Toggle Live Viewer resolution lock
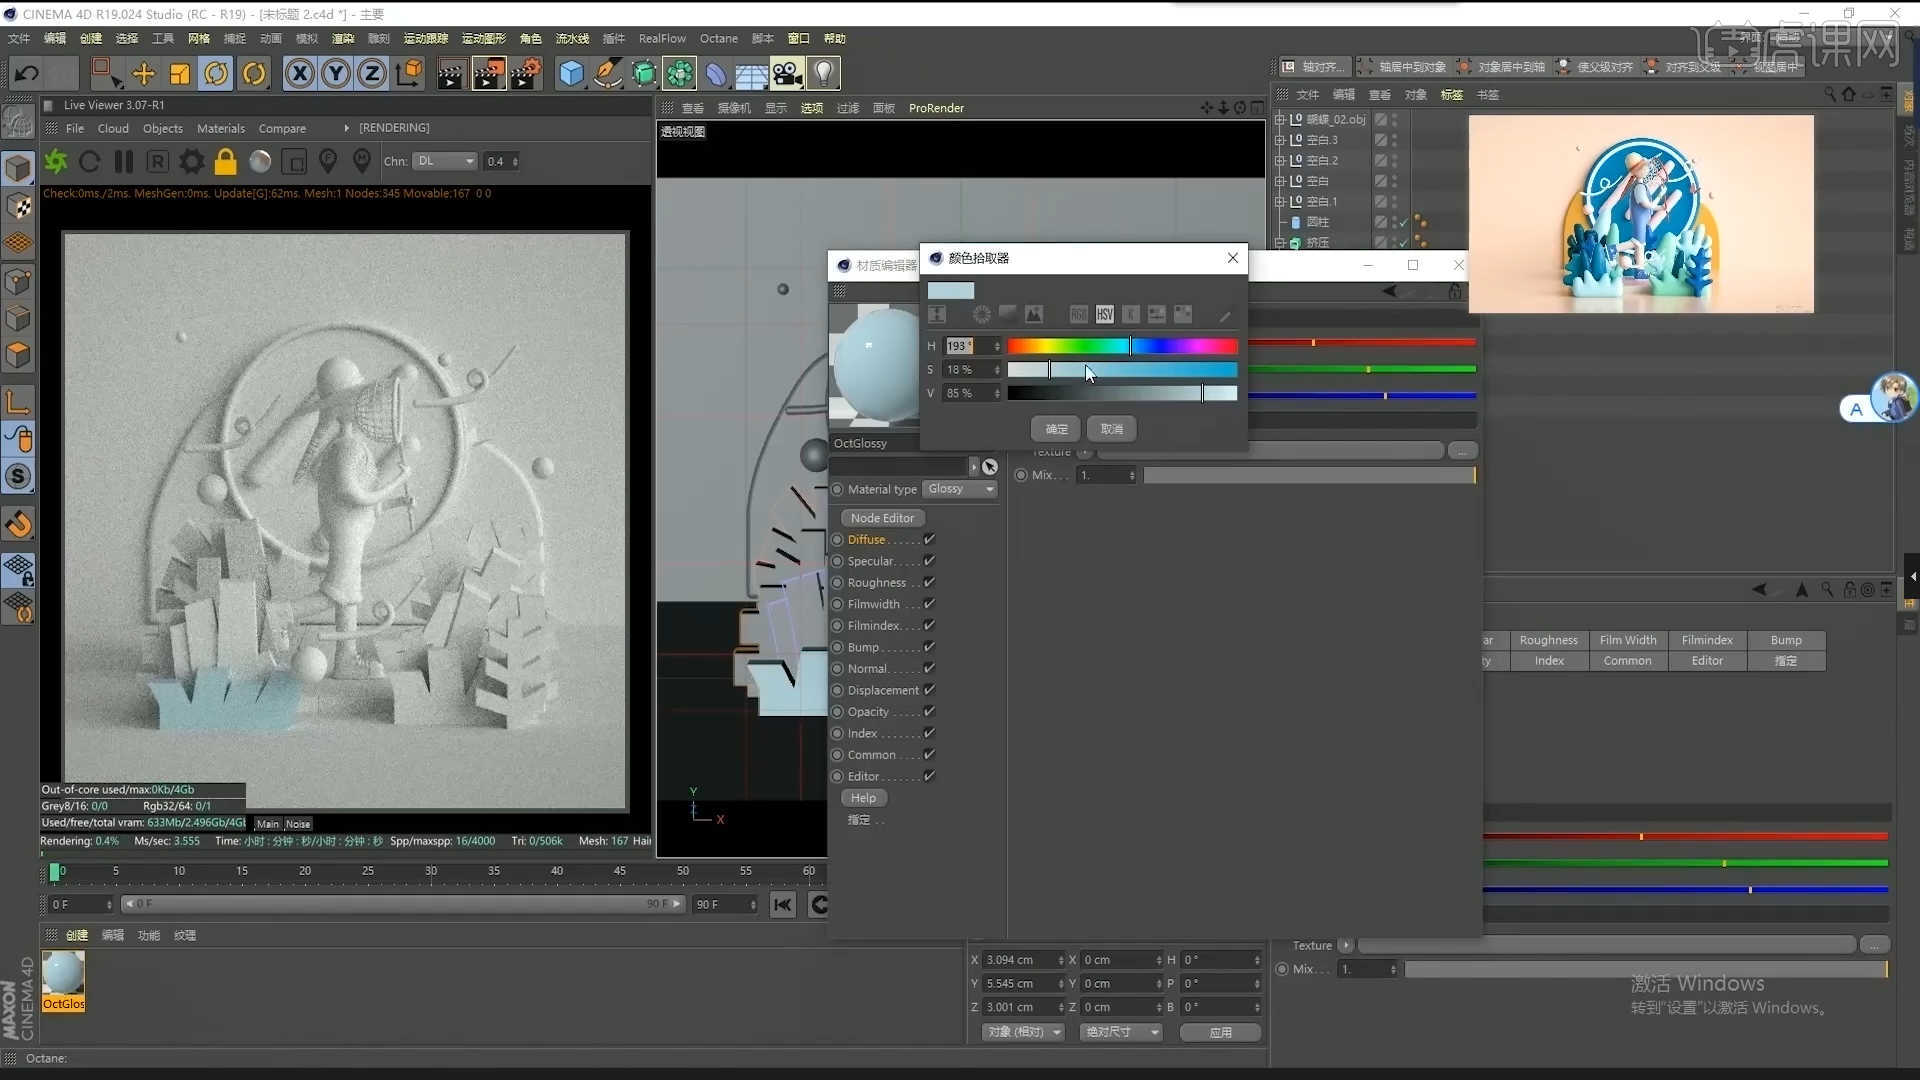This screenshot has height=1080, width=1920. (226, 161)
